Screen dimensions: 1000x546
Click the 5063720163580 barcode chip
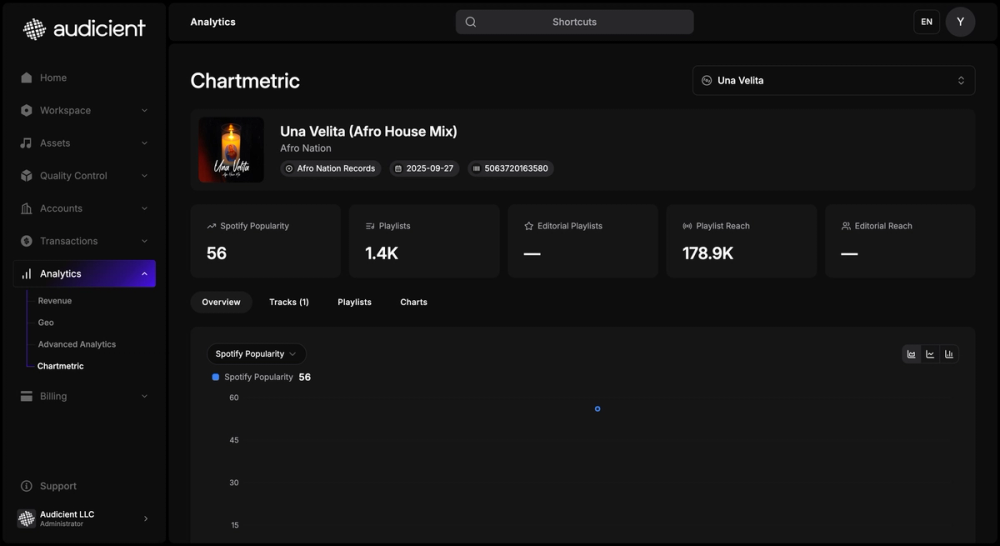point(511,168)
